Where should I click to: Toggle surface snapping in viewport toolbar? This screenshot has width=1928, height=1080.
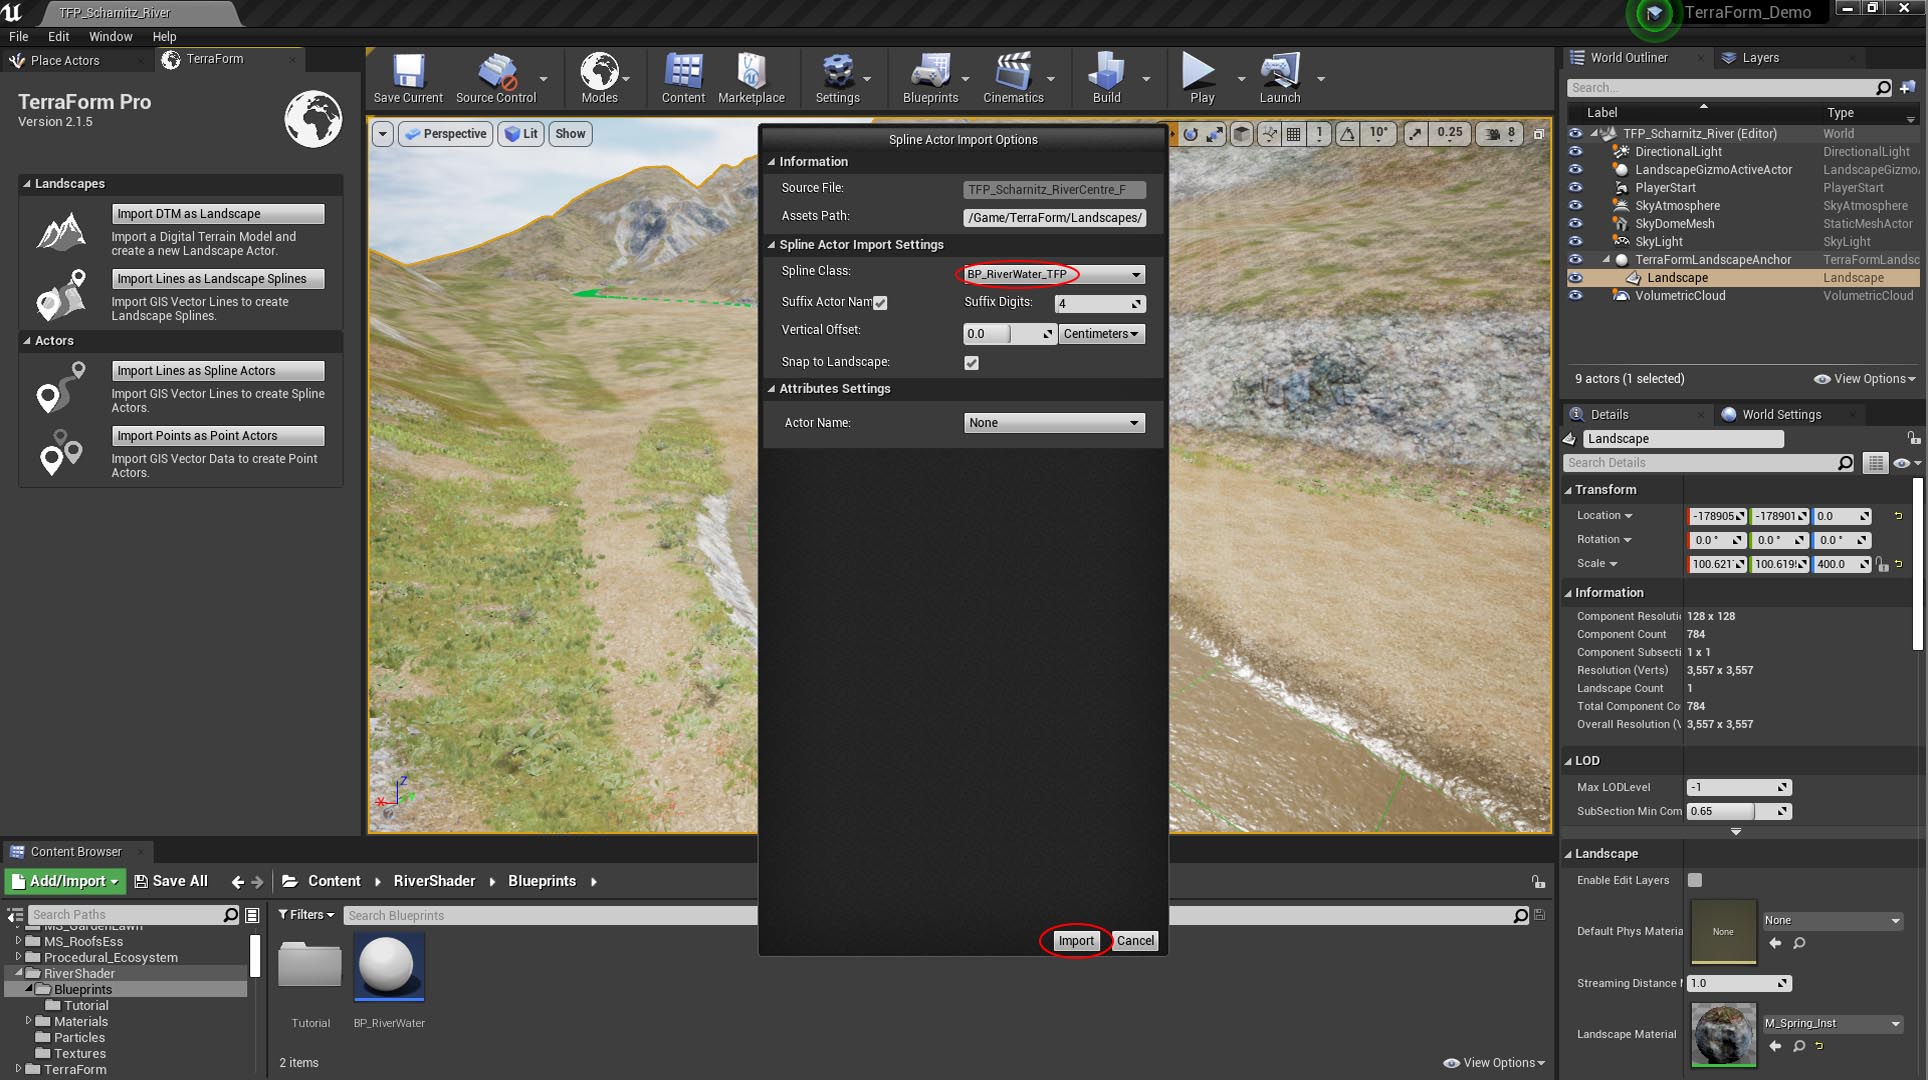click(1269, 134)
